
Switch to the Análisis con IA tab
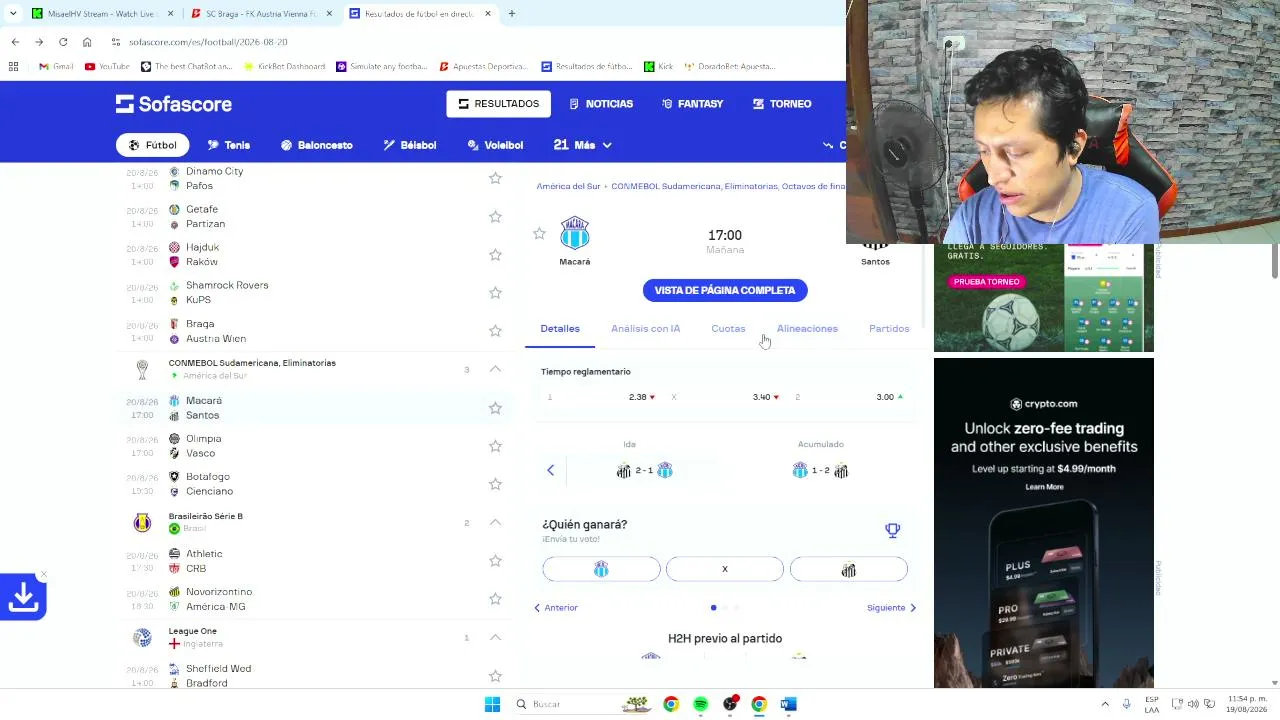(x=645, y=329)
